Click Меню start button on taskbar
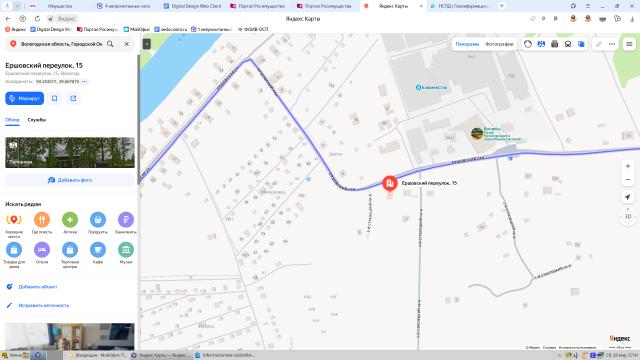Viewport: 640px width, 360px height. [11, 356]
